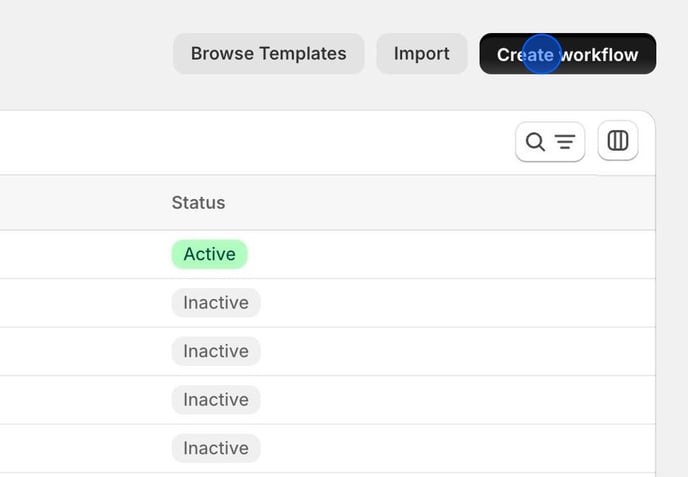Click the third Inactive status badge
This screenshot has width=688, height=477.
216,400
